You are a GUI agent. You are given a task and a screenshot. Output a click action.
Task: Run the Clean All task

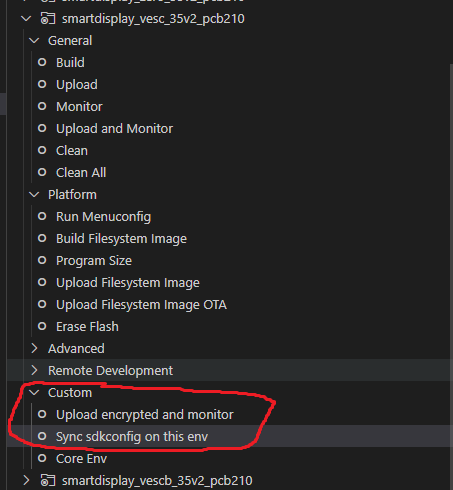[x=81, y=173]
